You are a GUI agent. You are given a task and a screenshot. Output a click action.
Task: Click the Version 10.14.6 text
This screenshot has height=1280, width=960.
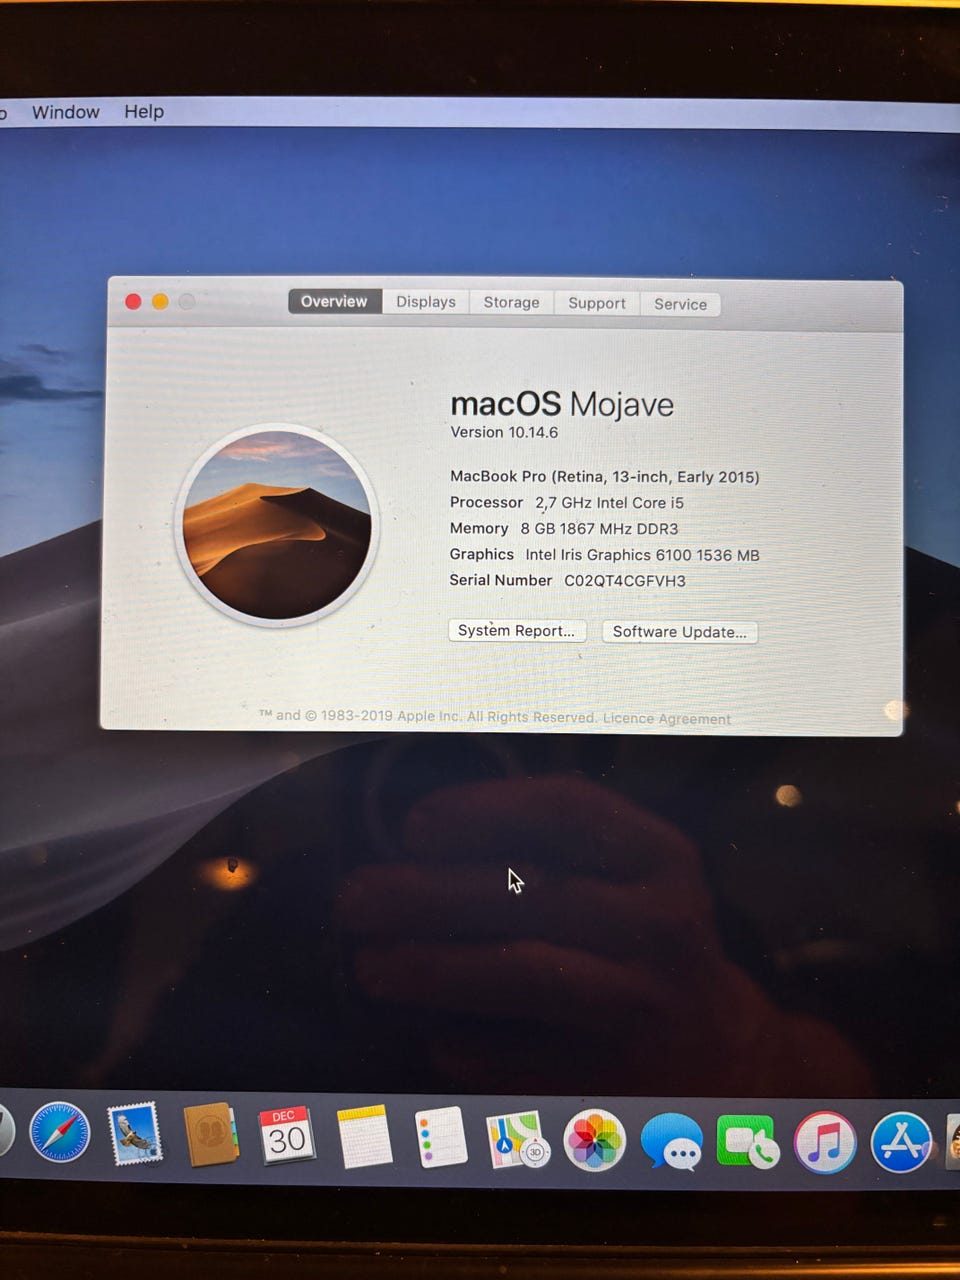pyautogui.click(x=504, y=432)
